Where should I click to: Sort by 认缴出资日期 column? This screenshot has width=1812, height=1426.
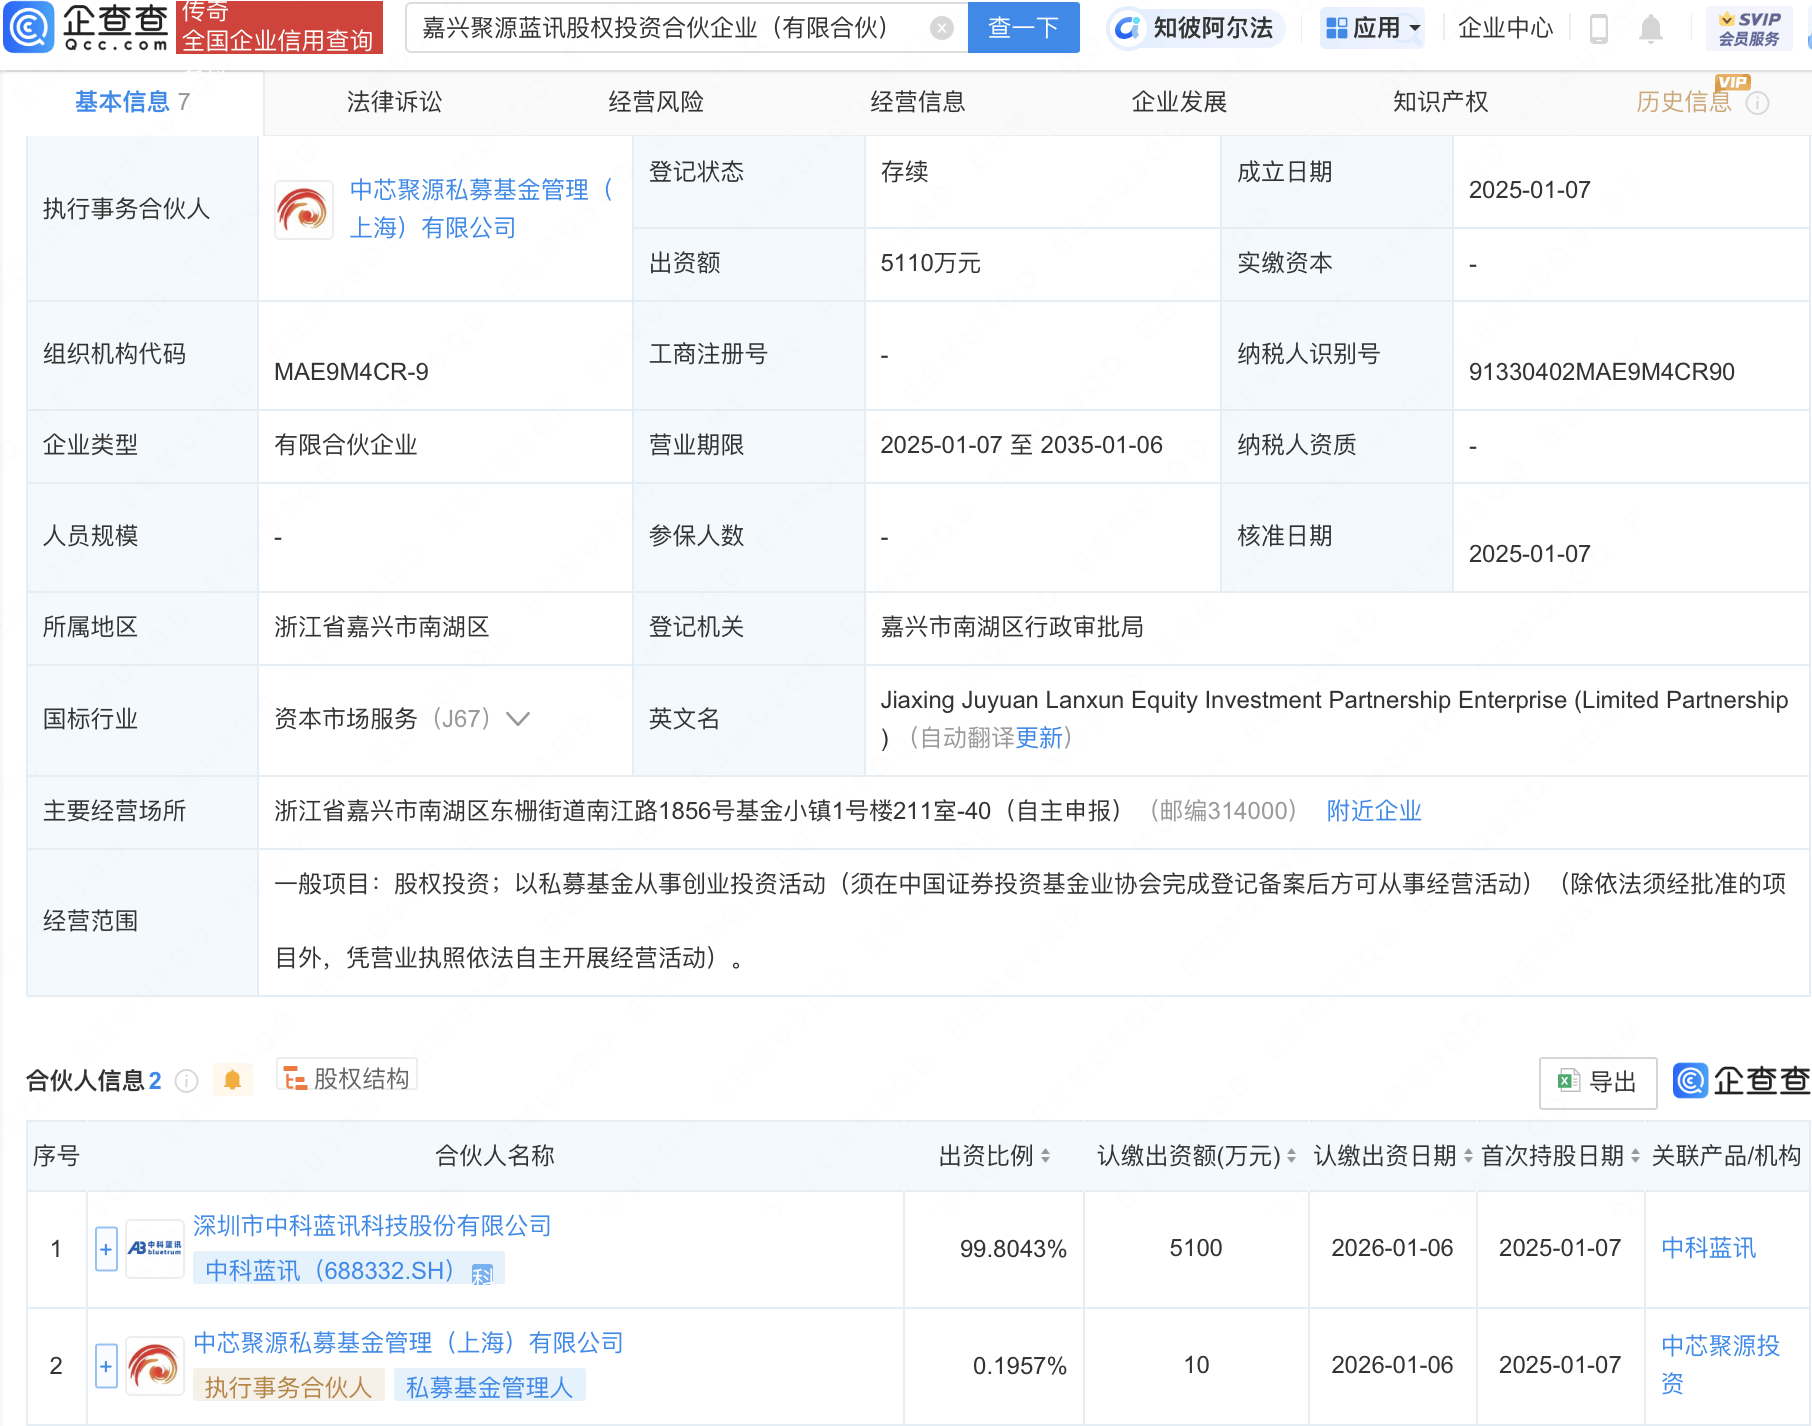tap(1468, 1156)
